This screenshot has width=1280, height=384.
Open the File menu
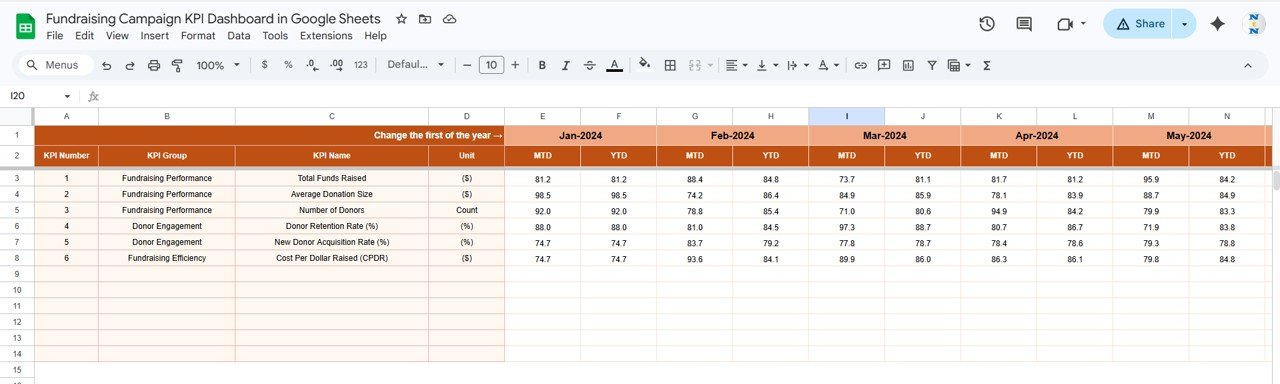pyautogui.click(x=55, y=35)
